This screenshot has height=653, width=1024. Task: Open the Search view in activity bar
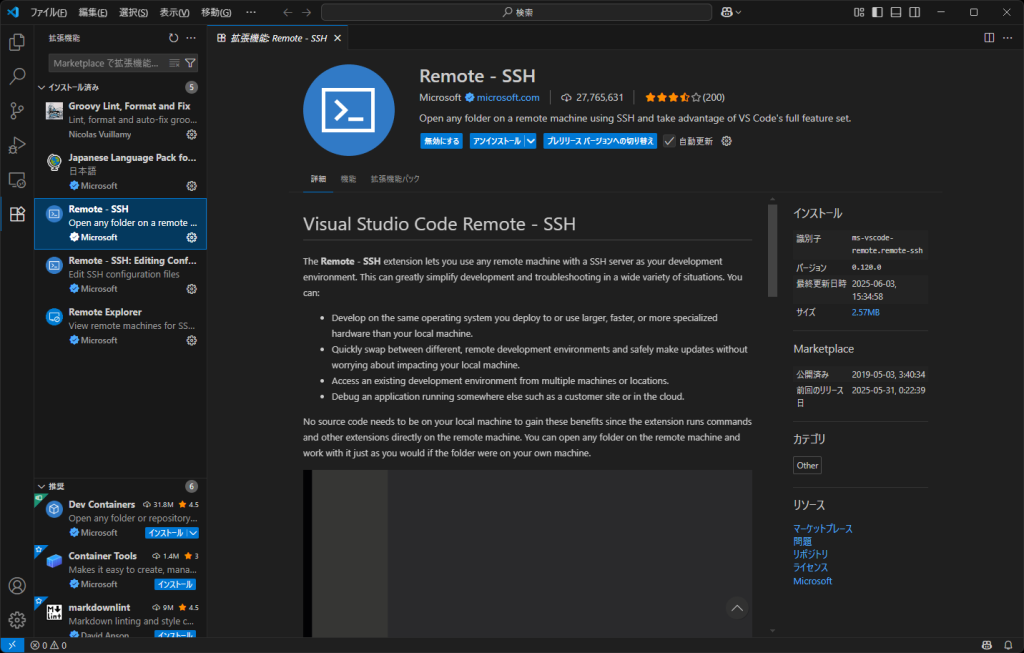[x=17, y=76]
